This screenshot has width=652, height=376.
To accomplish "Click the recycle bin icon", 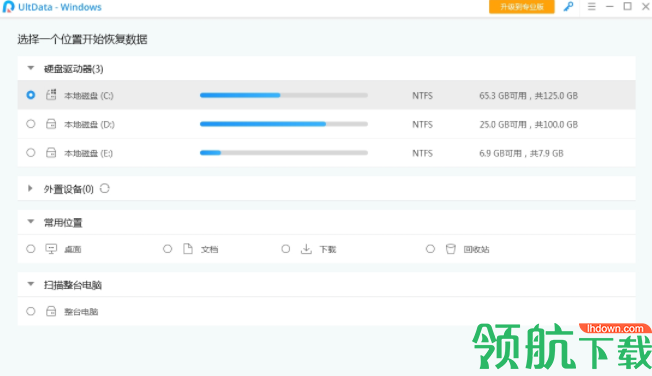I will (x=451, y=249).
